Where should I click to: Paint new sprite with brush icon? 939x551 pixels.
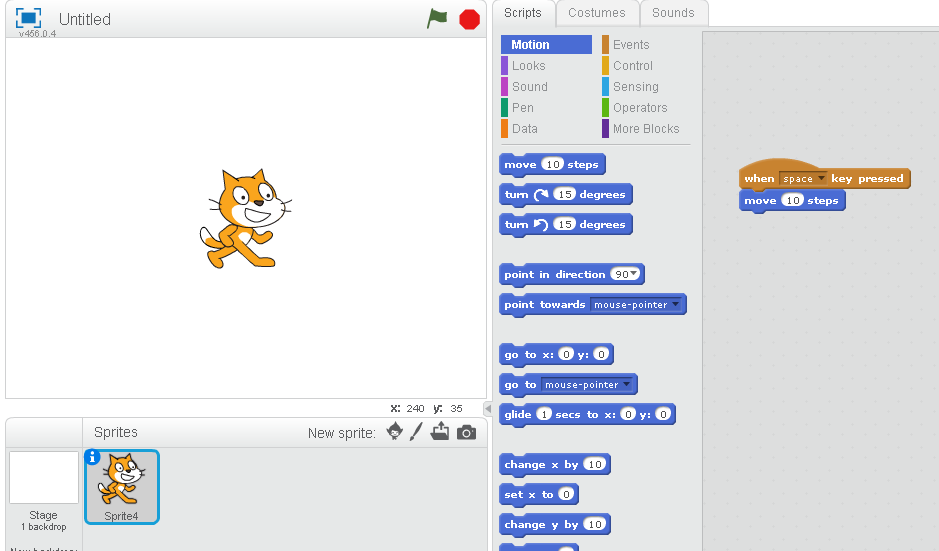416,431
